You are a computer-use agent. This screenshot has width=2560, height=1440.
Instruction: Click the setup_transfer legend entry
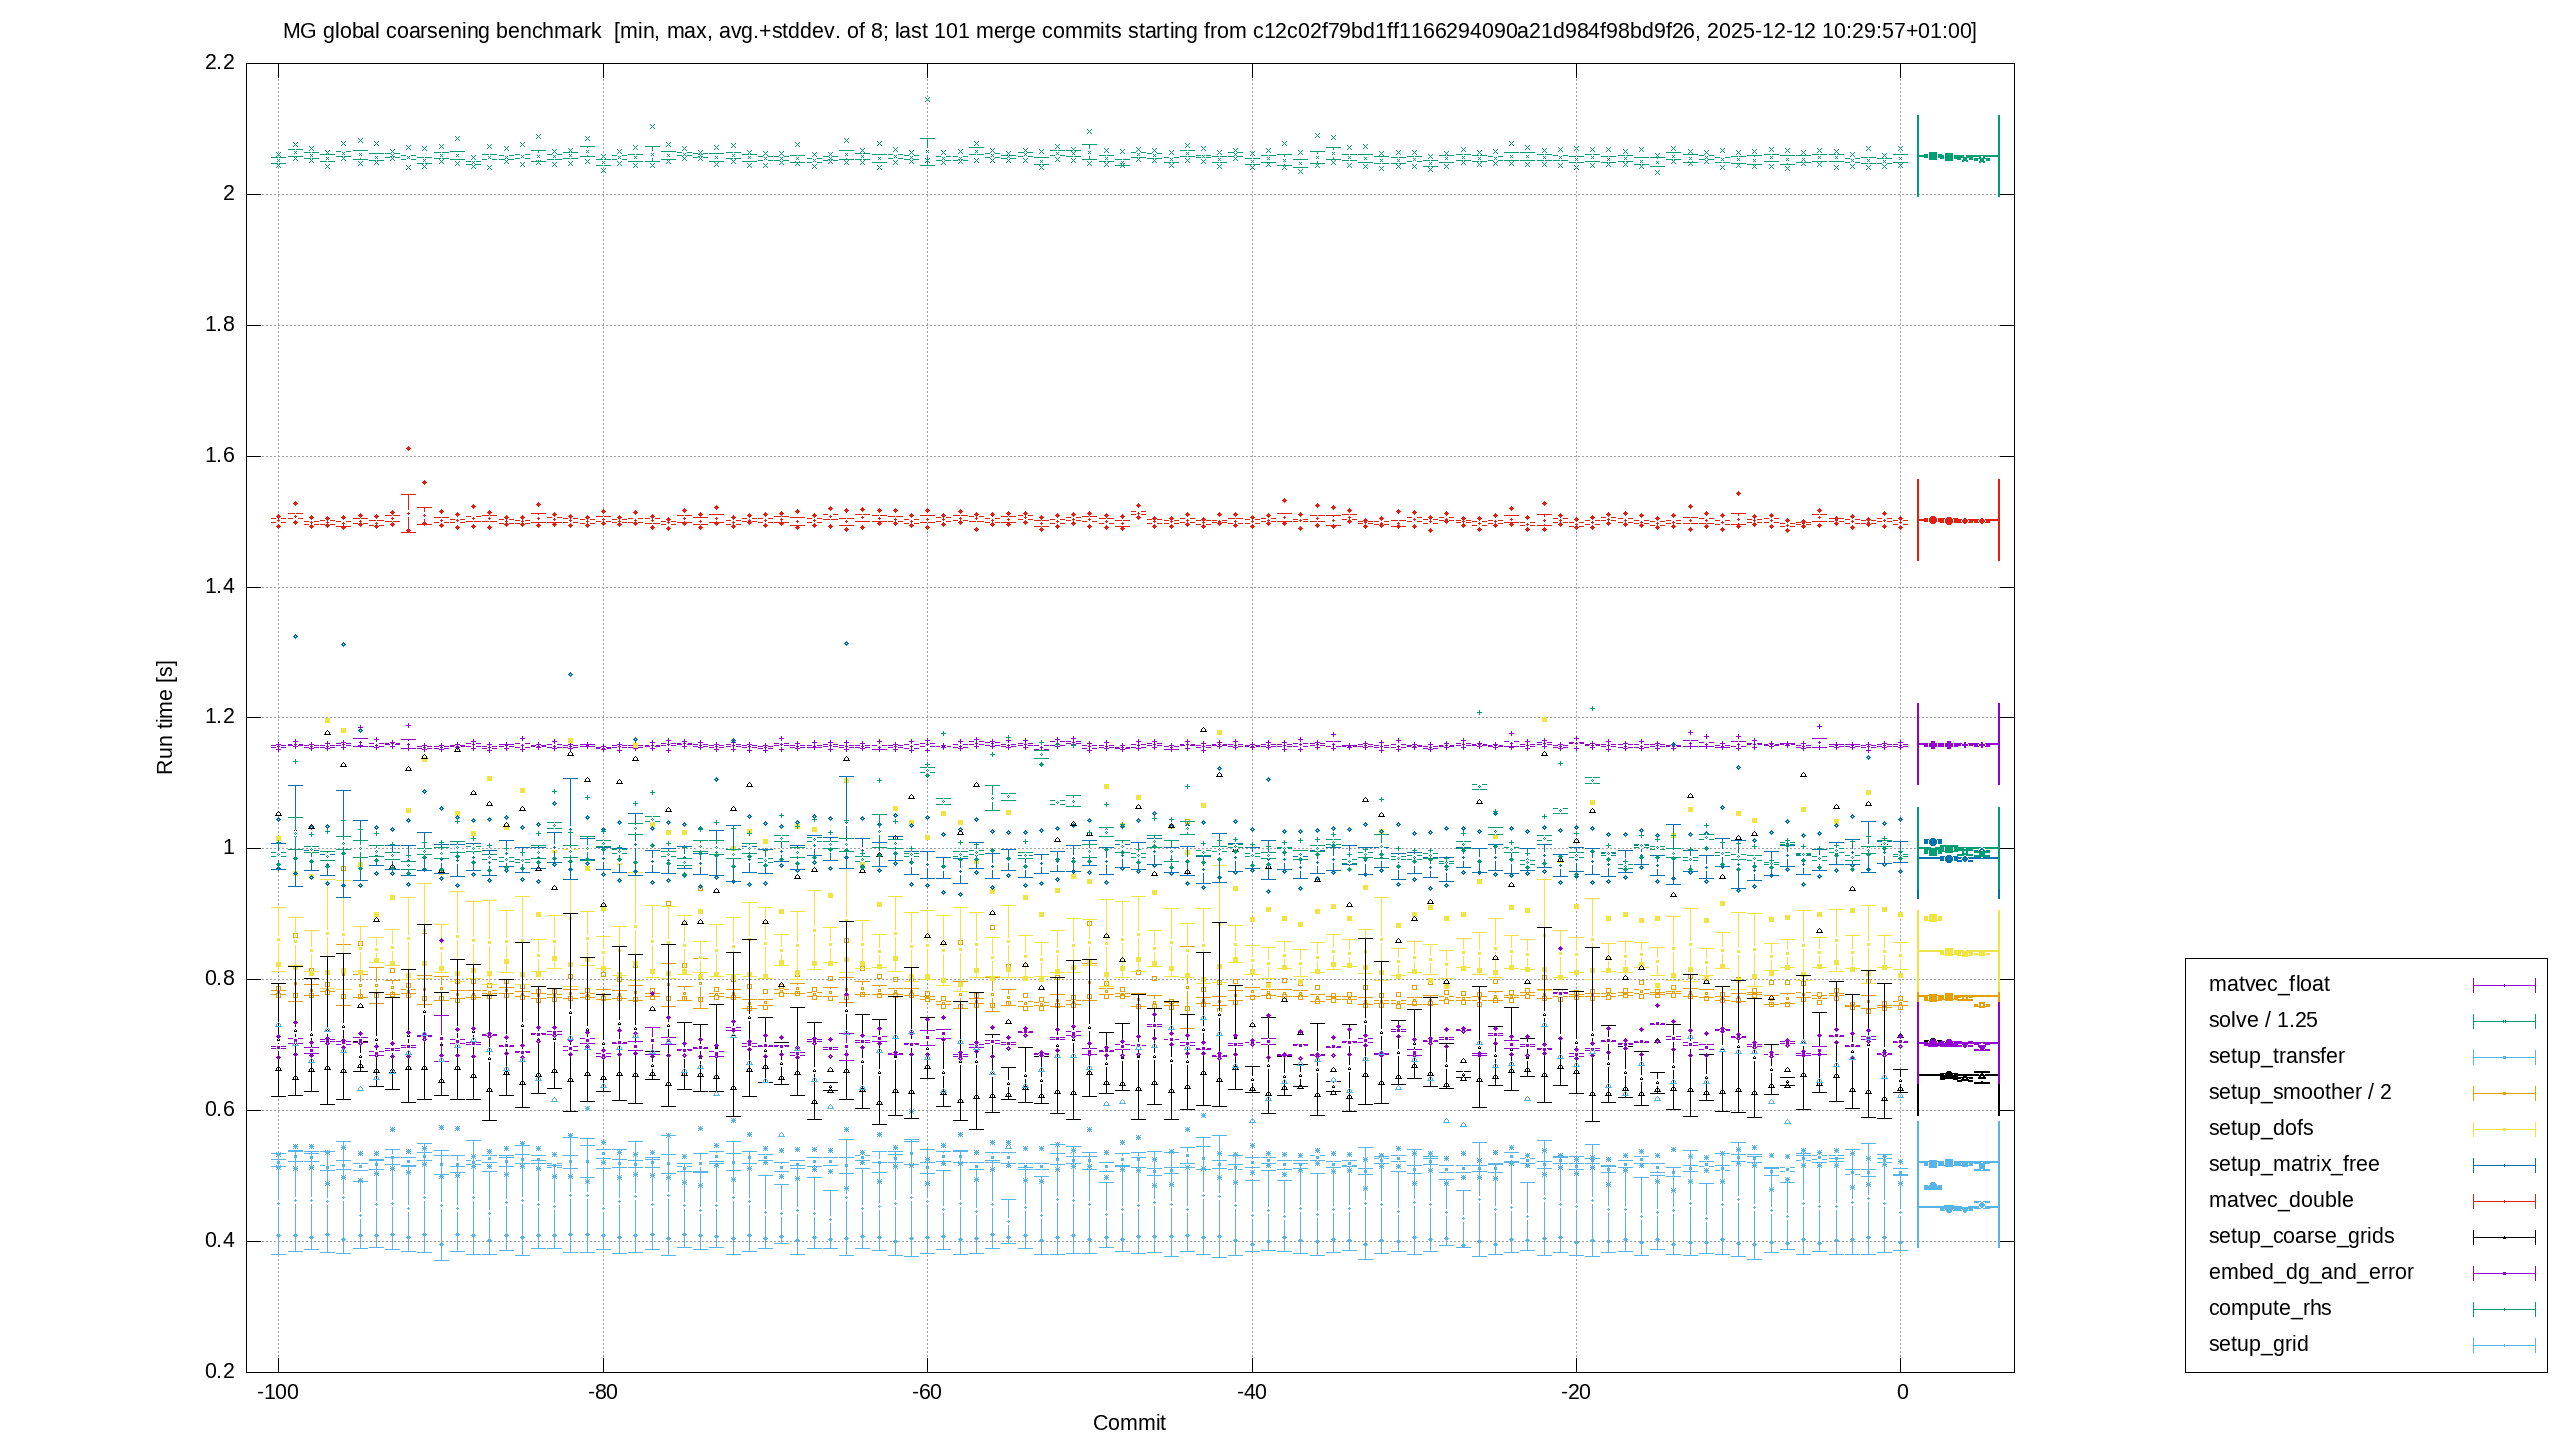(2276, 1056)
